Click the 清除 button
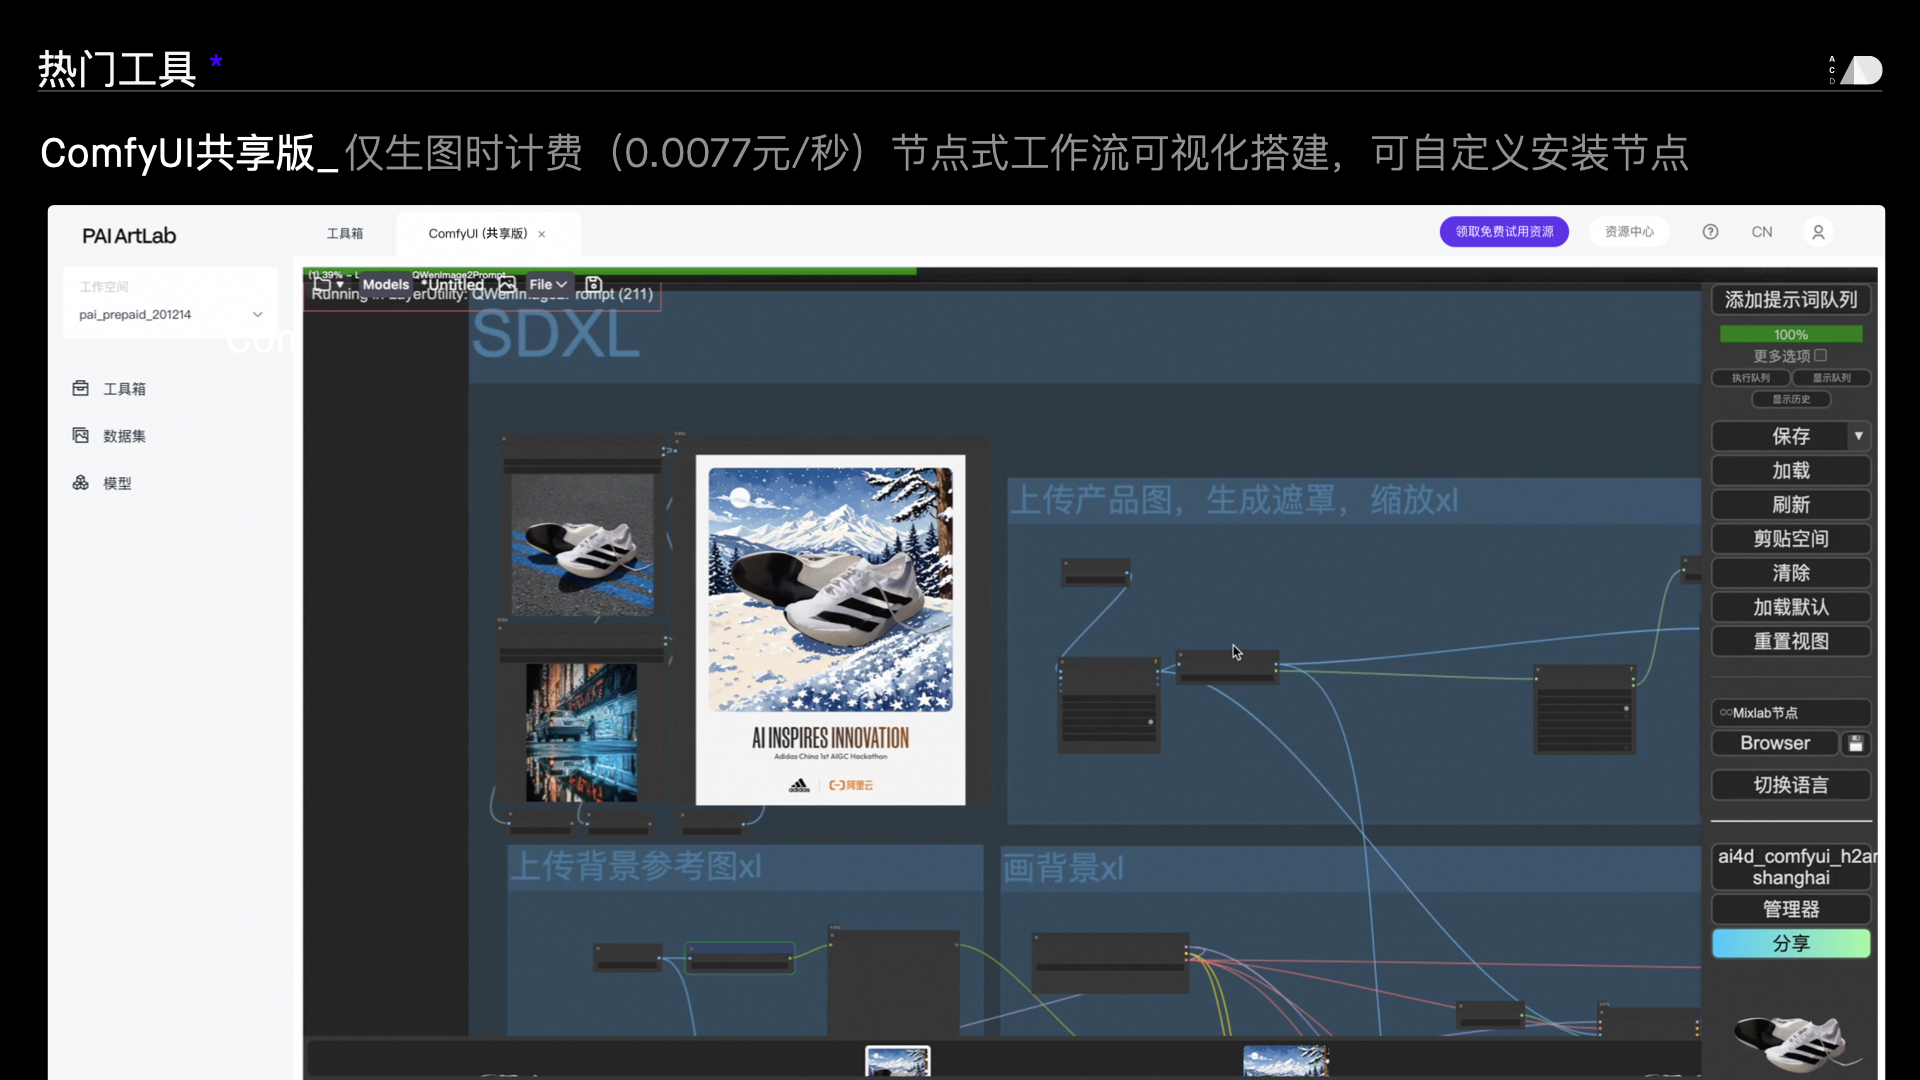This screenshot has width=1920, height=1080. 1791,573
